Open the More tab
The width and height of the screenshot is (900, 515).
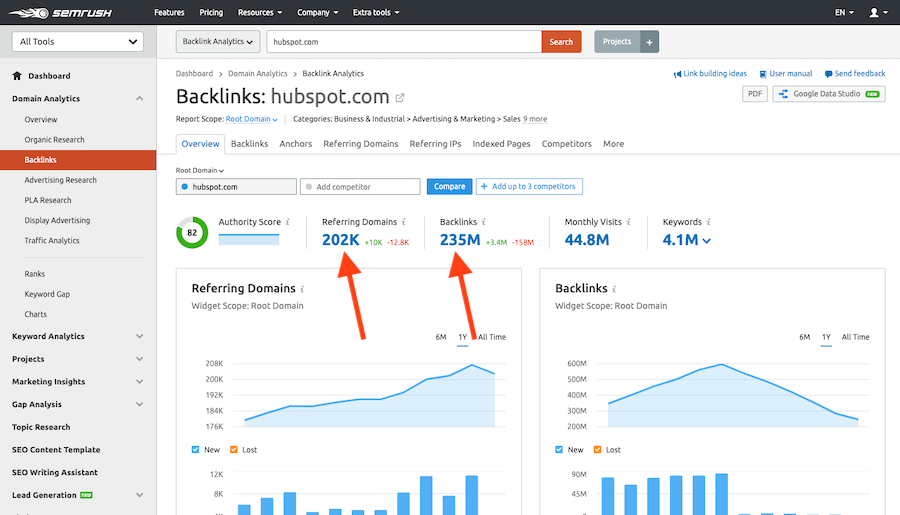(x=613, y=144)
